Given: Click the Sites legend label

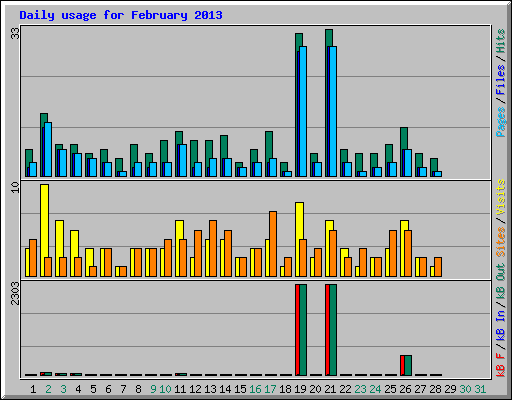Looking at the screenshot, I should 501,242.
